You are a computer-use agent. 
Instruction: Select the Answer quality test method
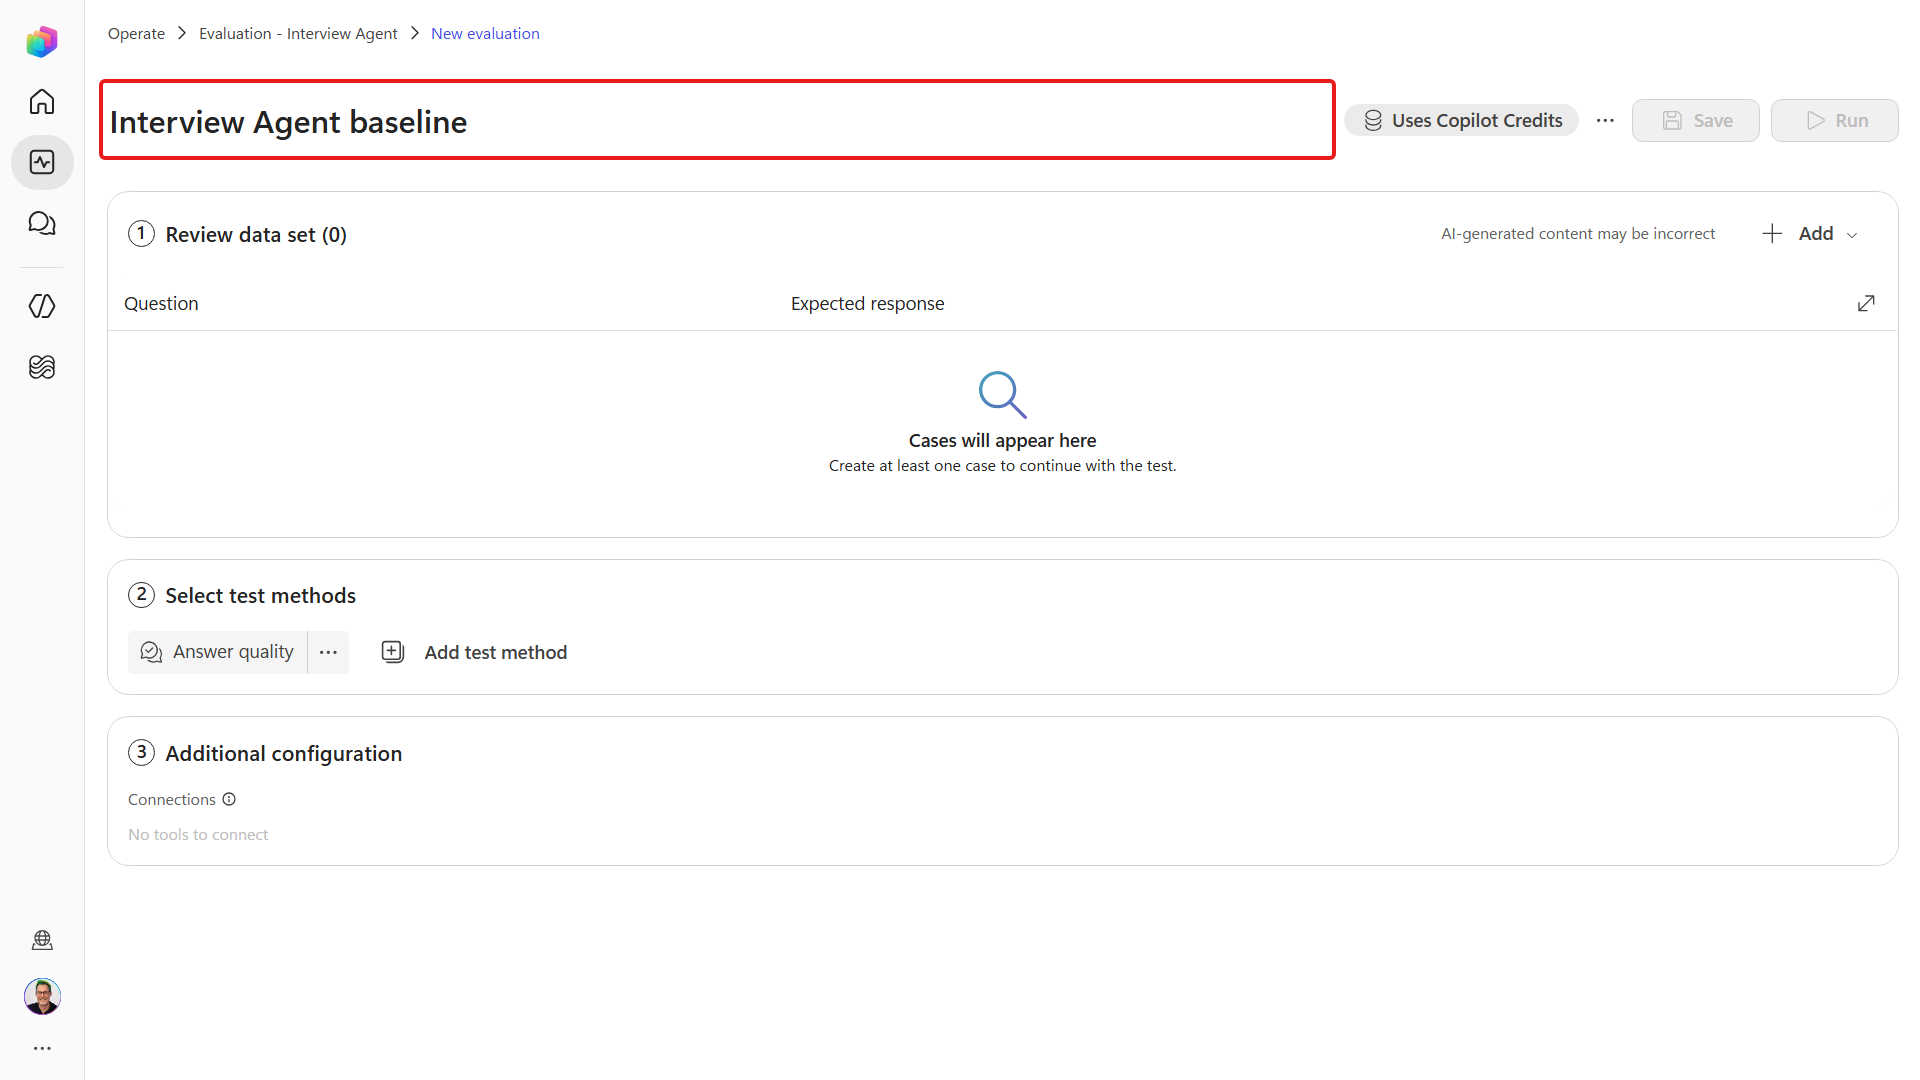217,652
